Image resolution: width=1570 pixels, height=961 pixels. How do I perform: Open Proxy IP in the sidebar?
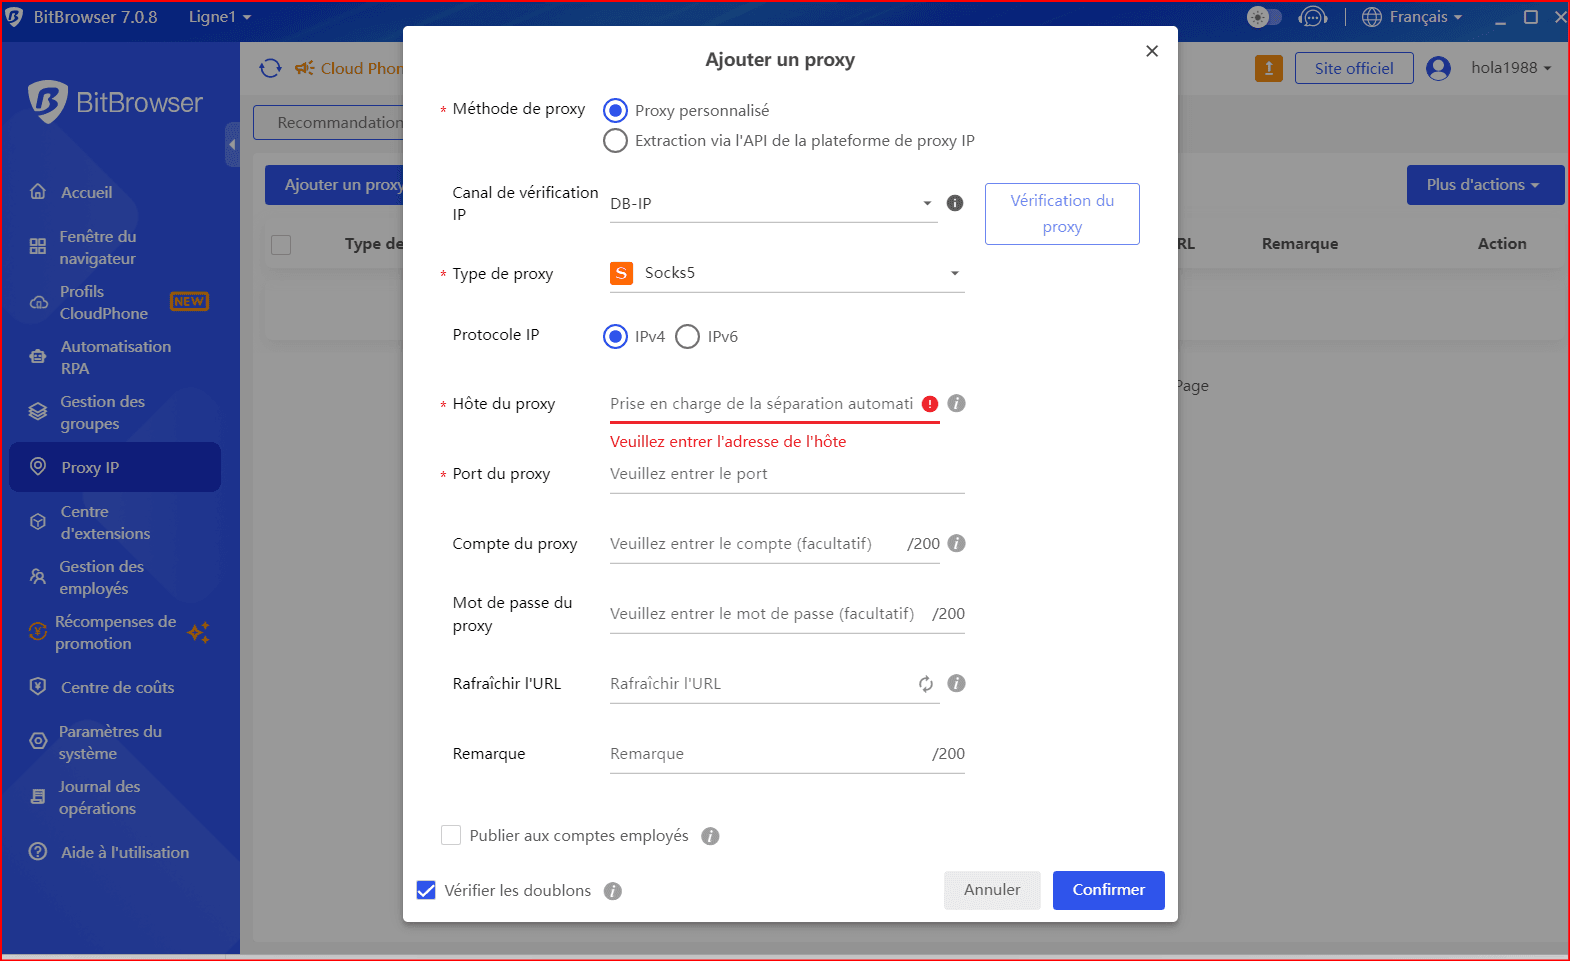coord(114,467)
